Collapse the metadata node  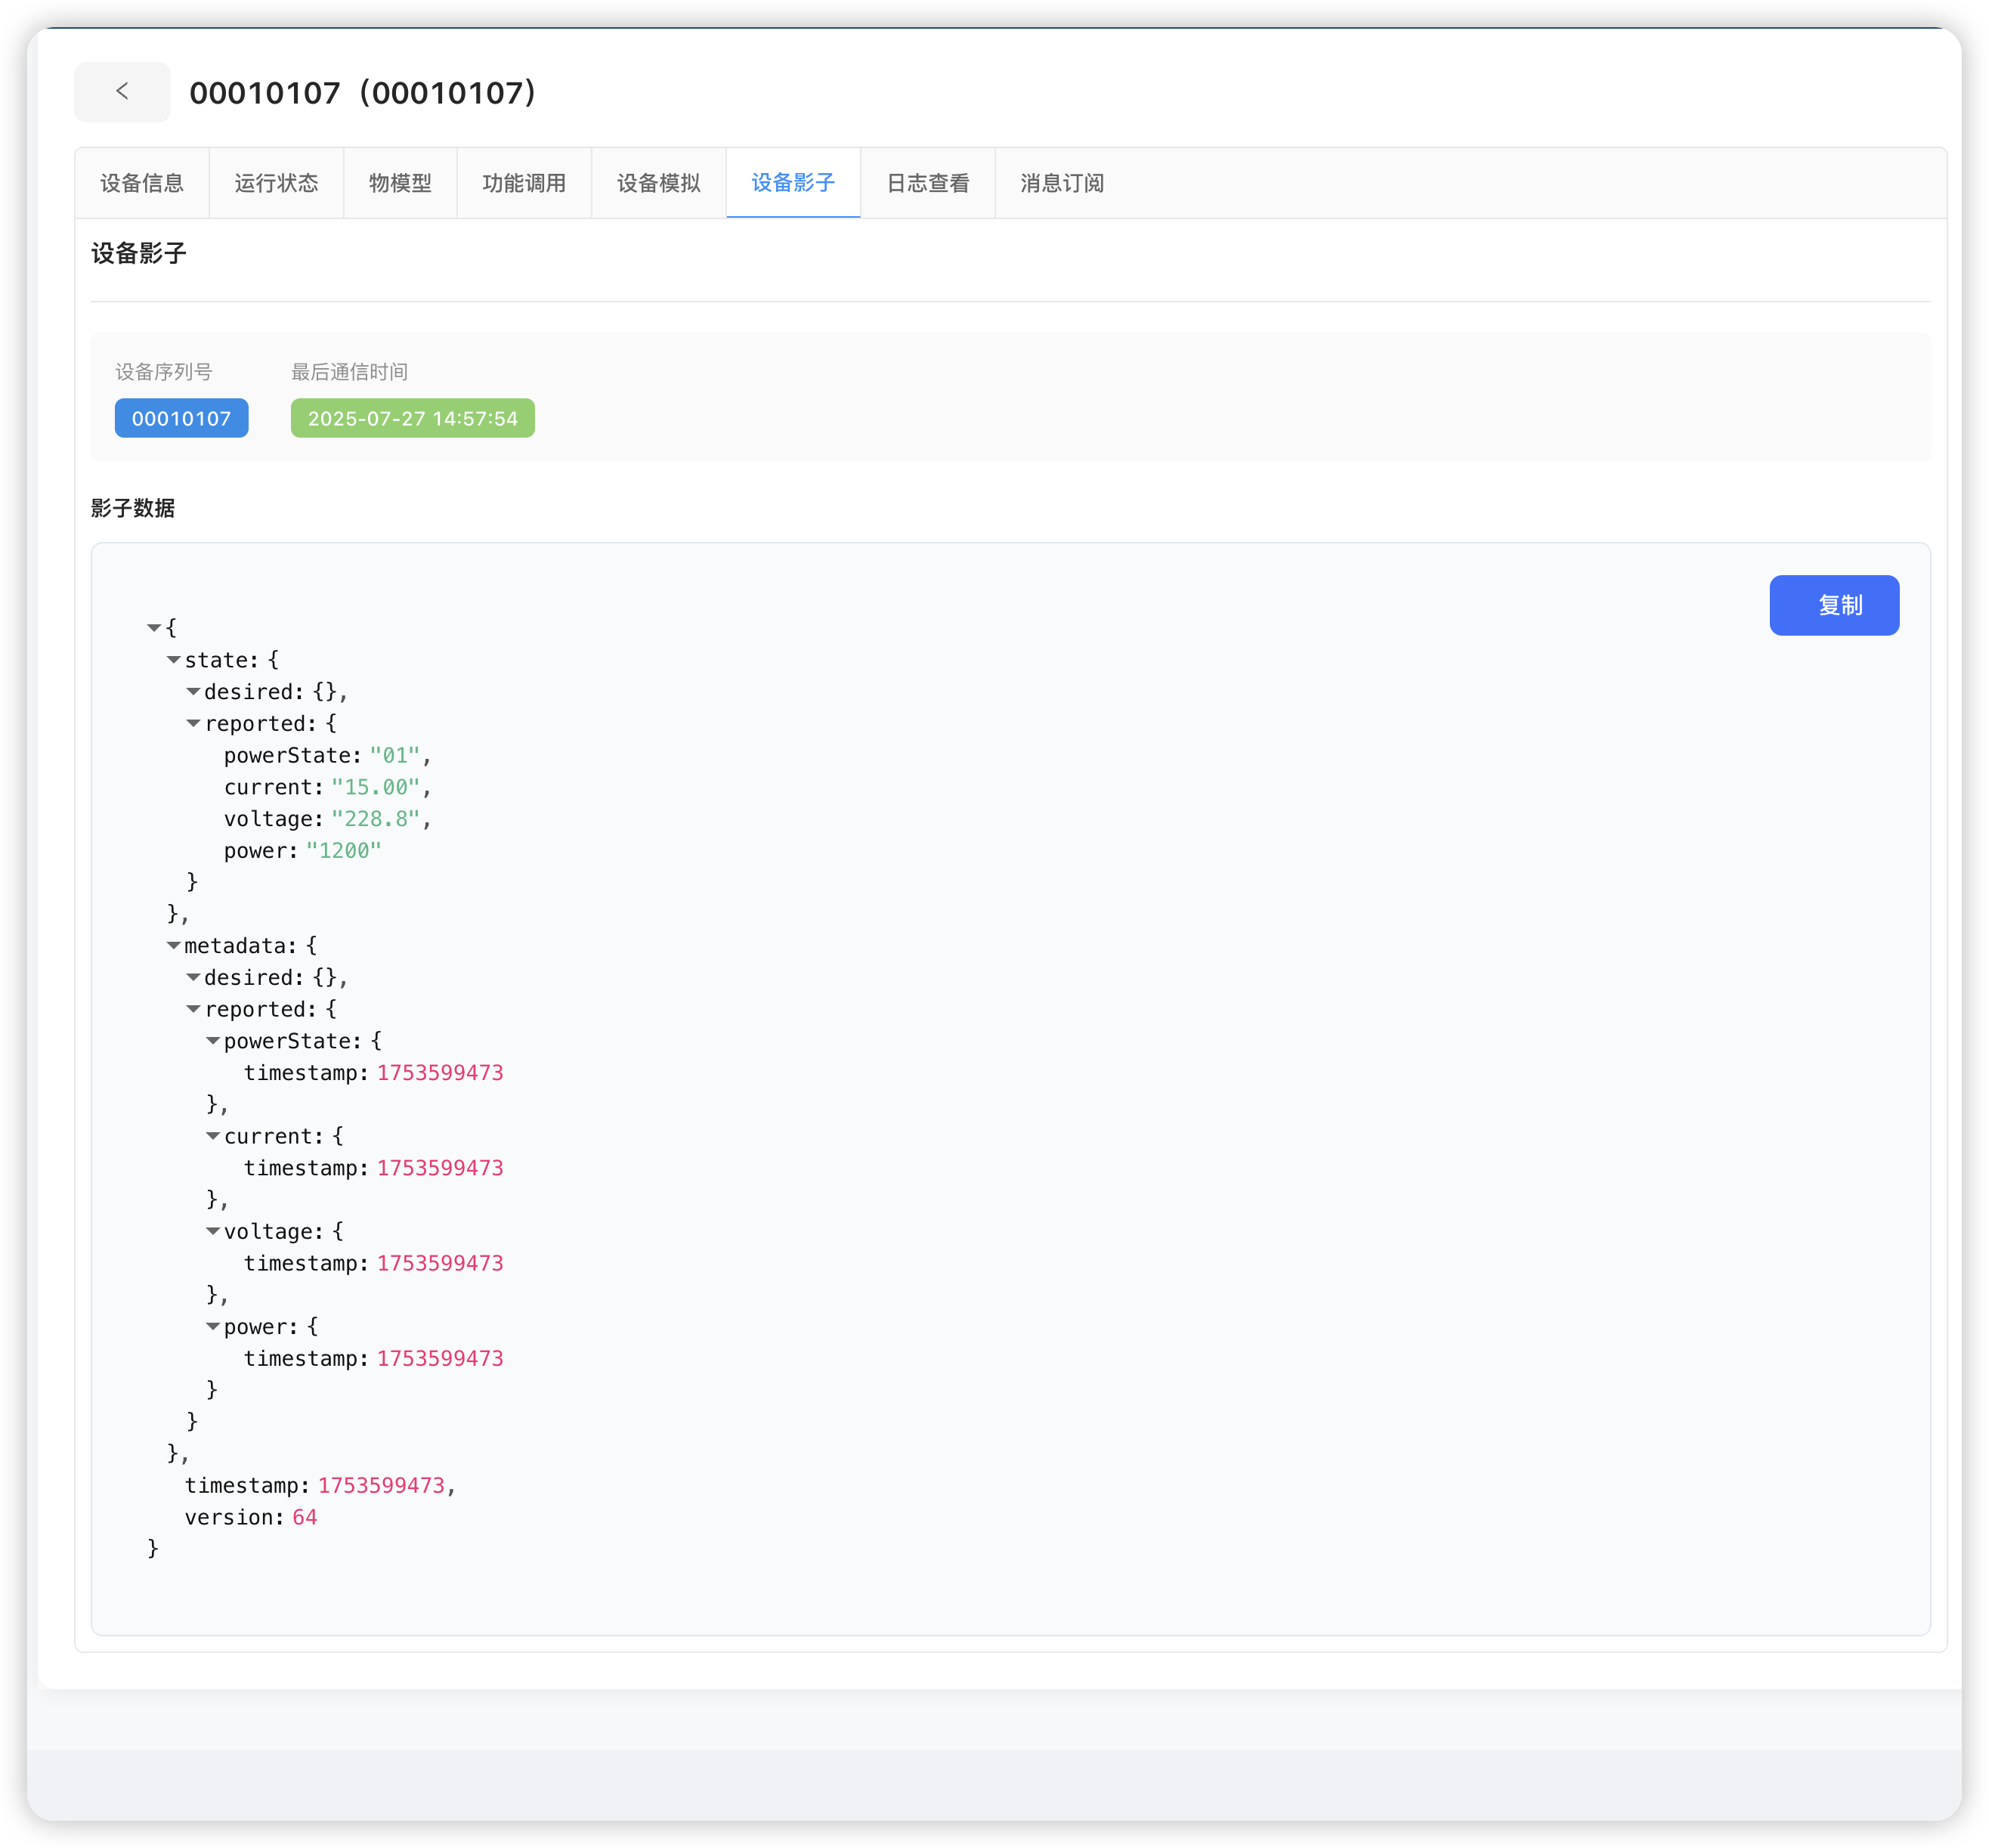coord(173,946)
